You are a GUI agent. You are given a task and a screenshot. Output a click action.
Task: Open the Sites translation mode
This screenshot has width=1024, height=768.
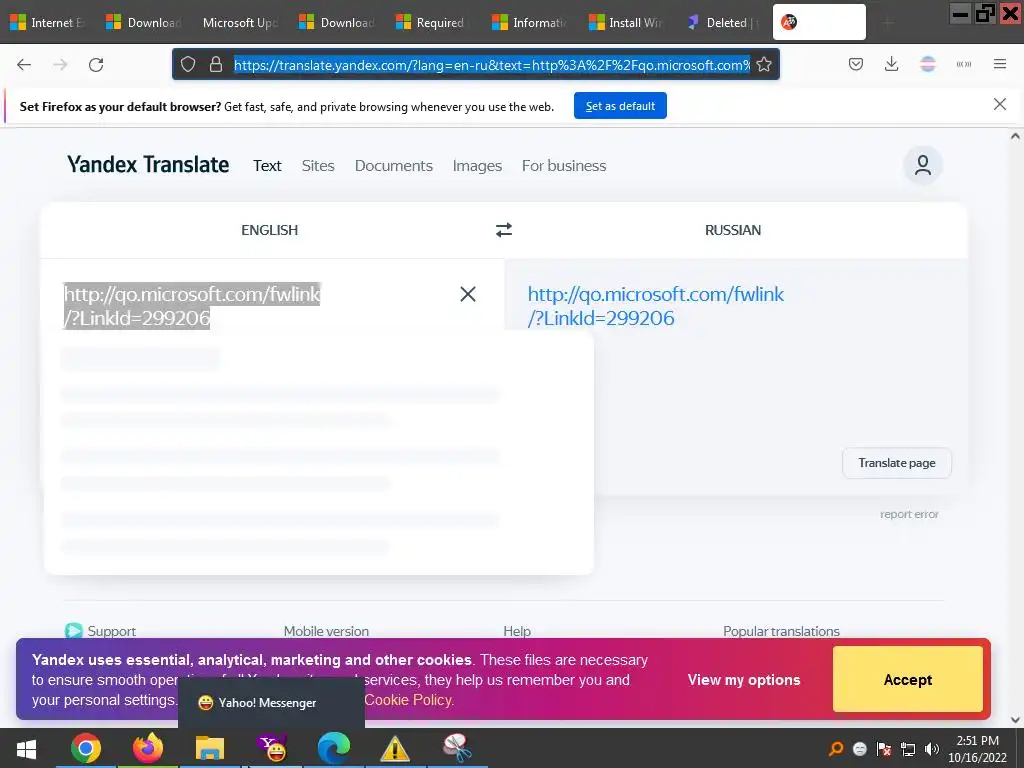pyautogui.click(x=318, y=166)
